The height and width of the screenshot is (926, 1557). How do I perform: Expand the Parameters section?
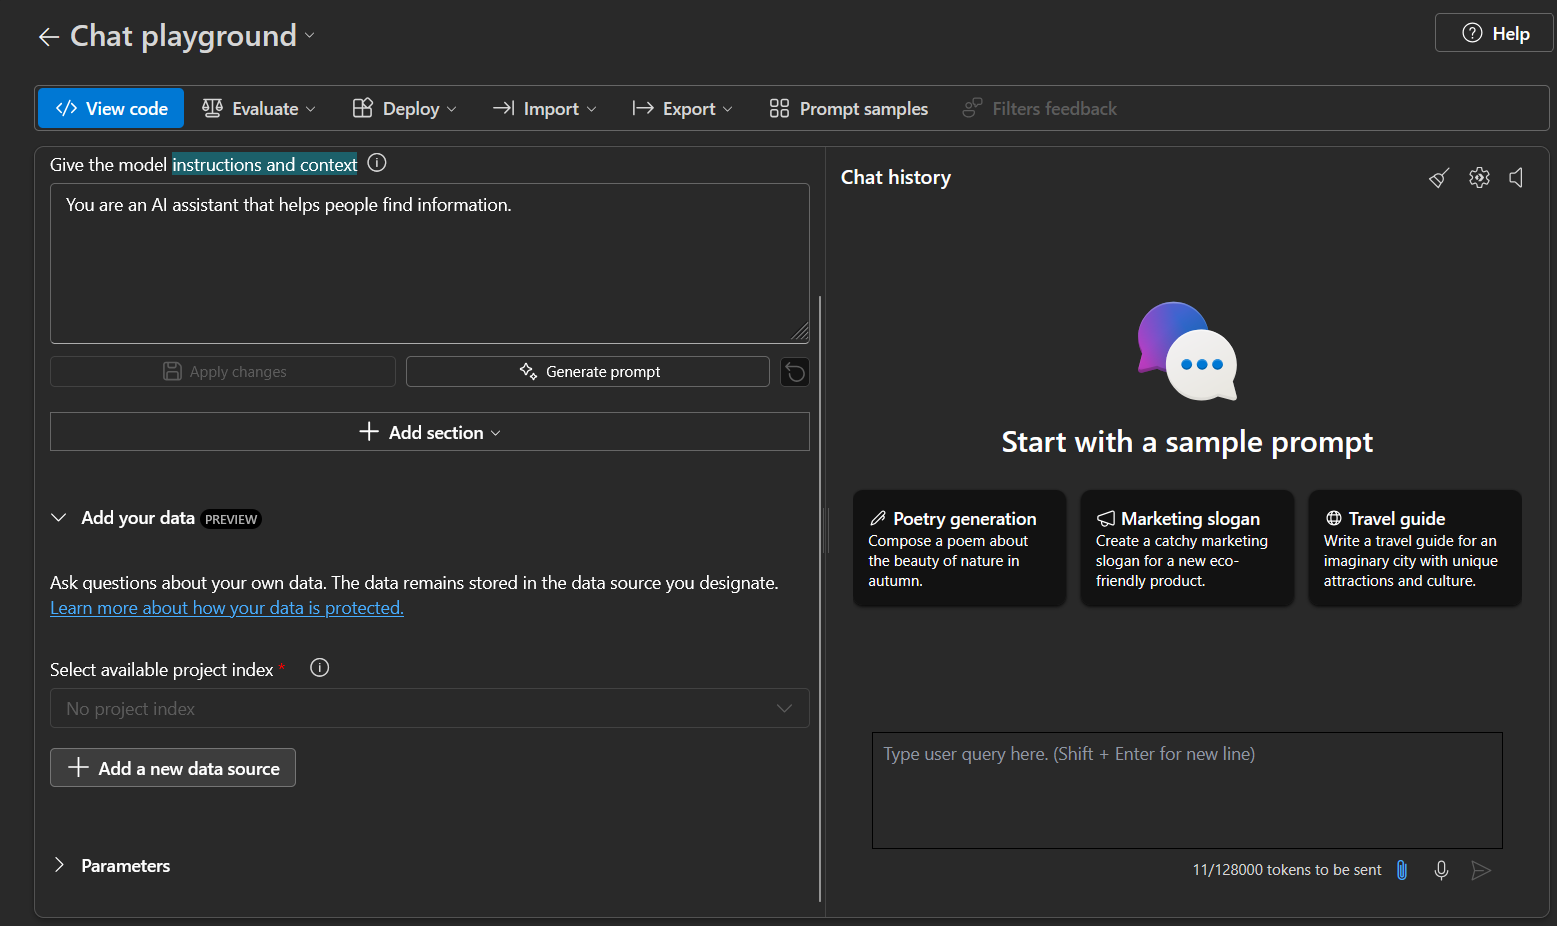[111, 865]
